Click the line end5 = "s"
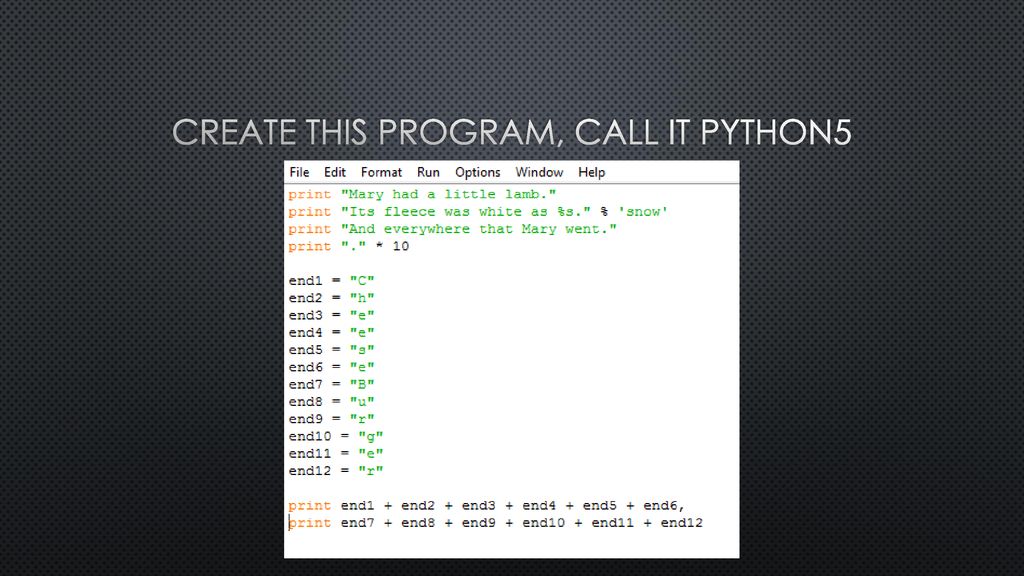 pyautogui.click(x=332, y=350)
